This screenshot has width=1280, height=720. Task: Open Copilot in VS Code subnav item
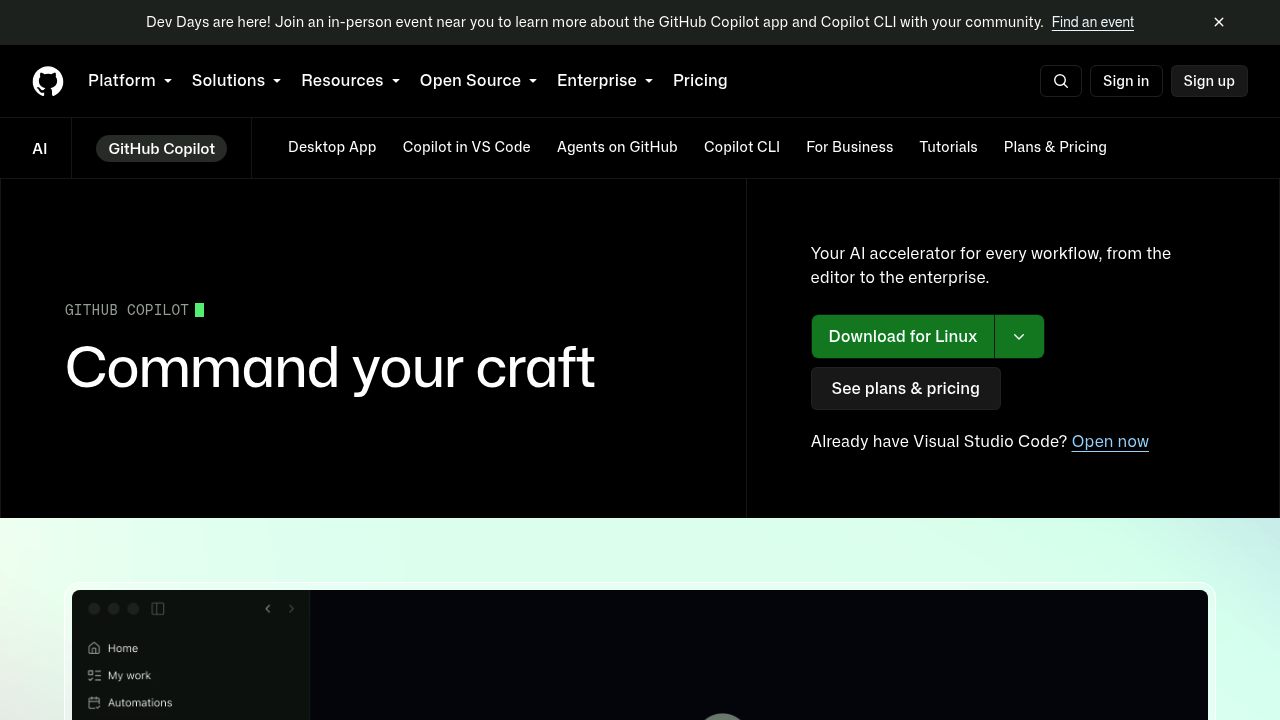click(x=467, y=147)
